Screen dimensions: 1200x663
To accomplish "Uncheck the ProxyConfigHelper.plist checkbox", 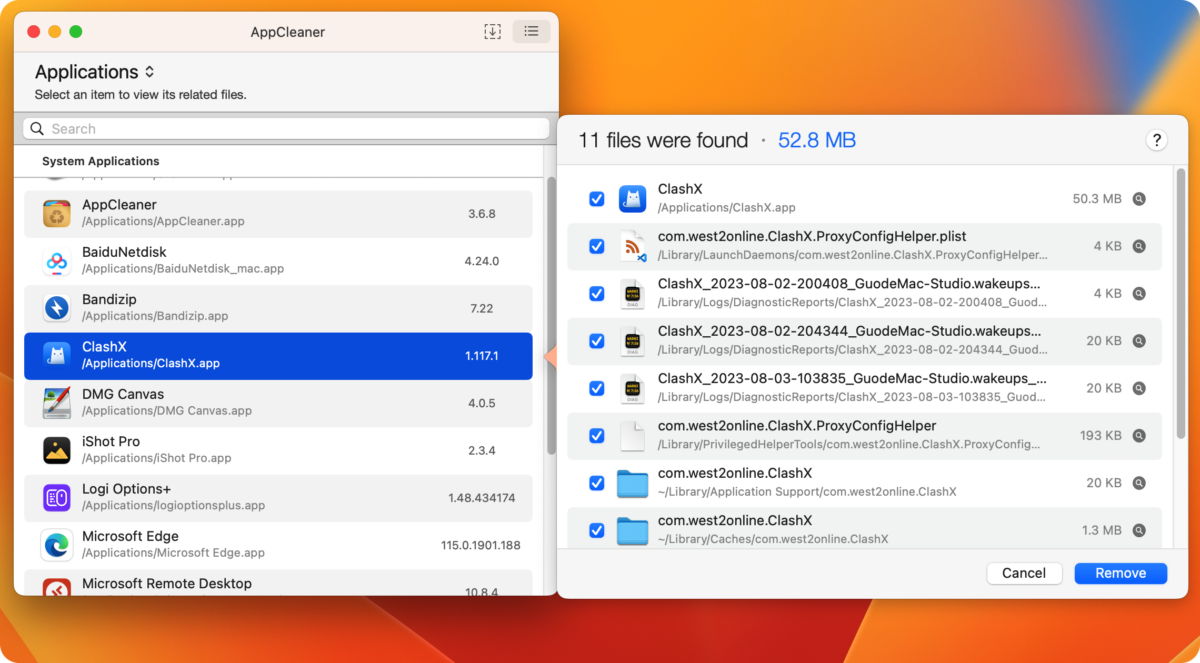I will [x=597, y=246].
